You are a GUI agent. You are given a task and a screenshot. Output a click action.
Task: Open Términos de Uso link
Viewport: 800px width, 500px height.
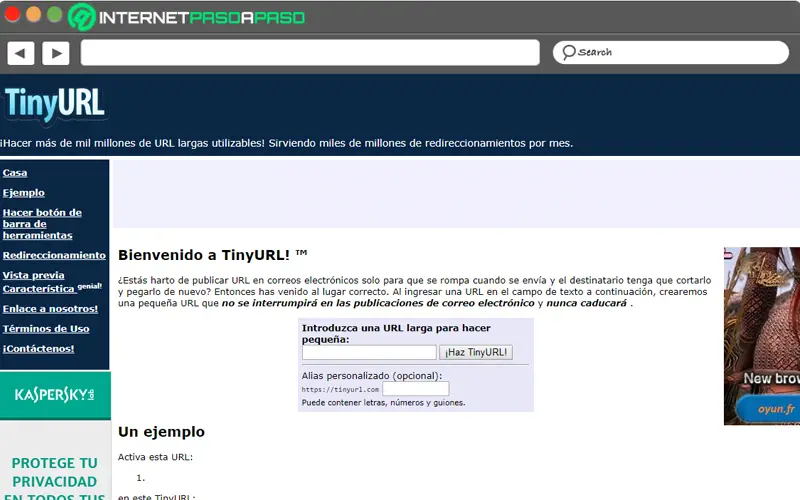[46, 329]
